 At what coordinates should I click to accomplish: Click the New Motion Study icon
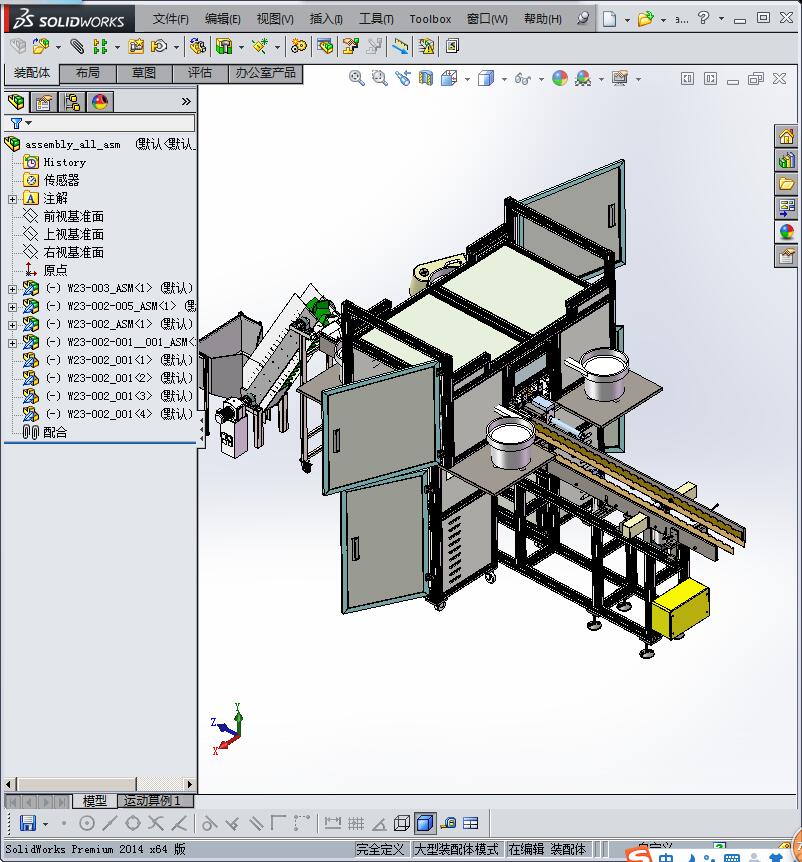tap(299, 46)
